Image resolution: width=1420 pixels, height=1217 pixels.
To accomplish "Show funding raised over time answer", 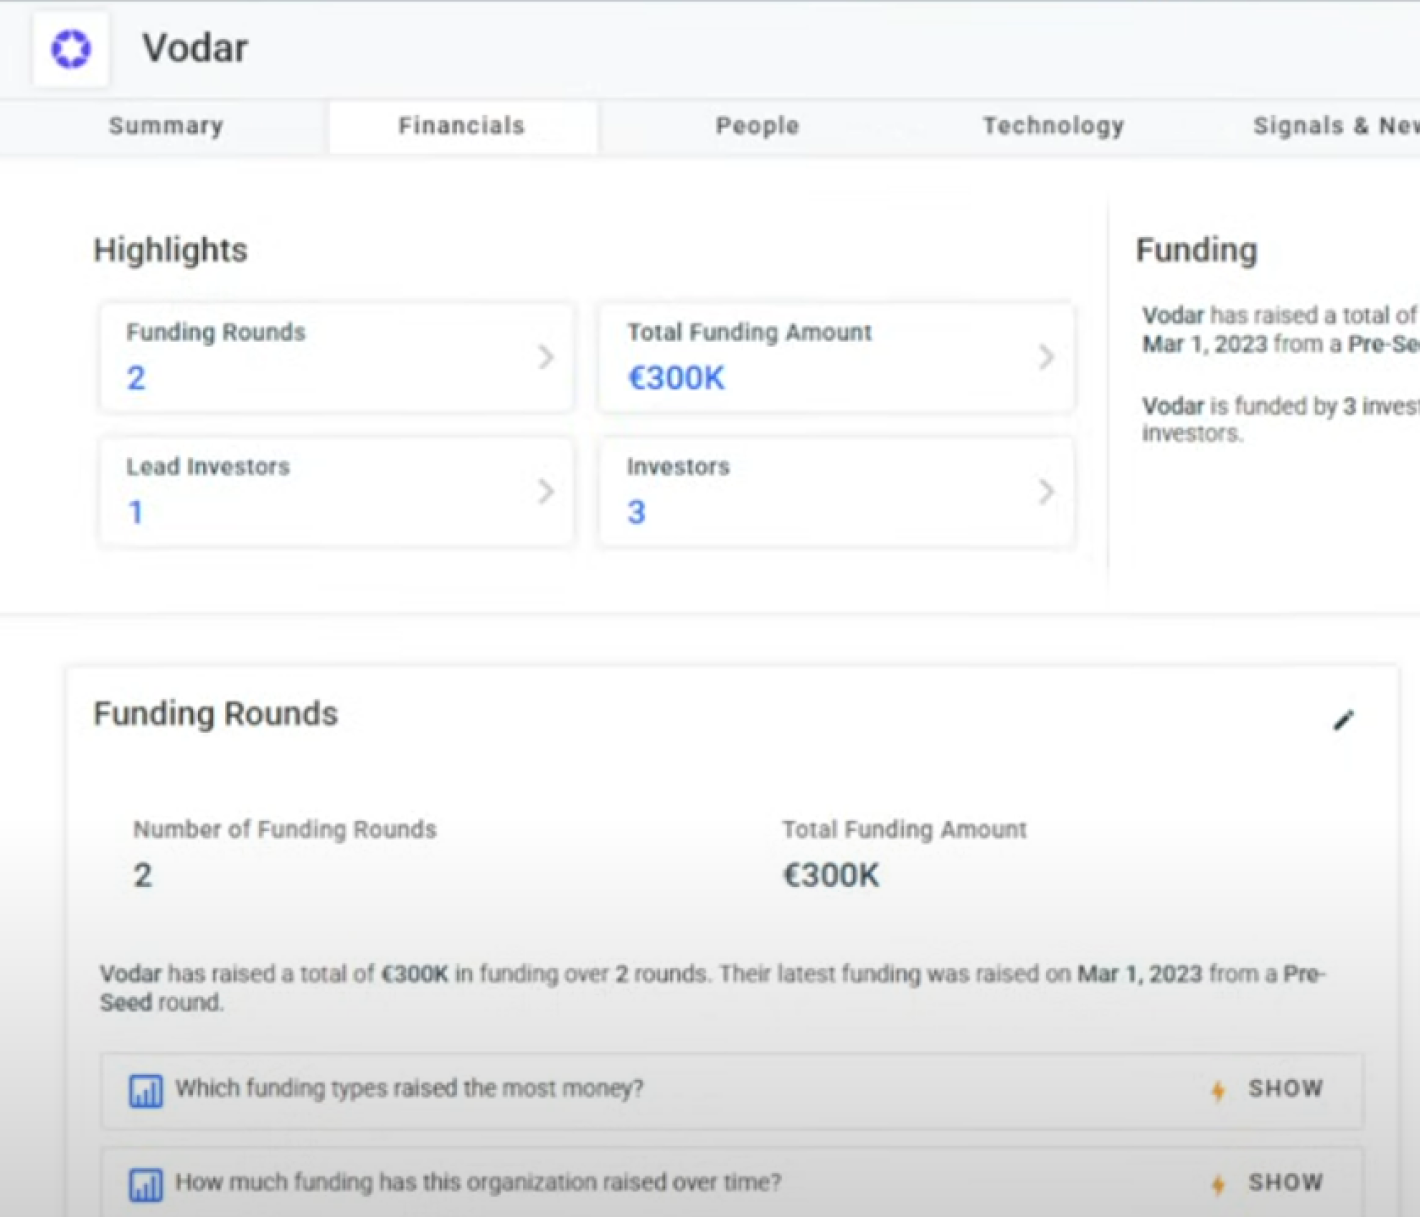I will [1285, 1183].
